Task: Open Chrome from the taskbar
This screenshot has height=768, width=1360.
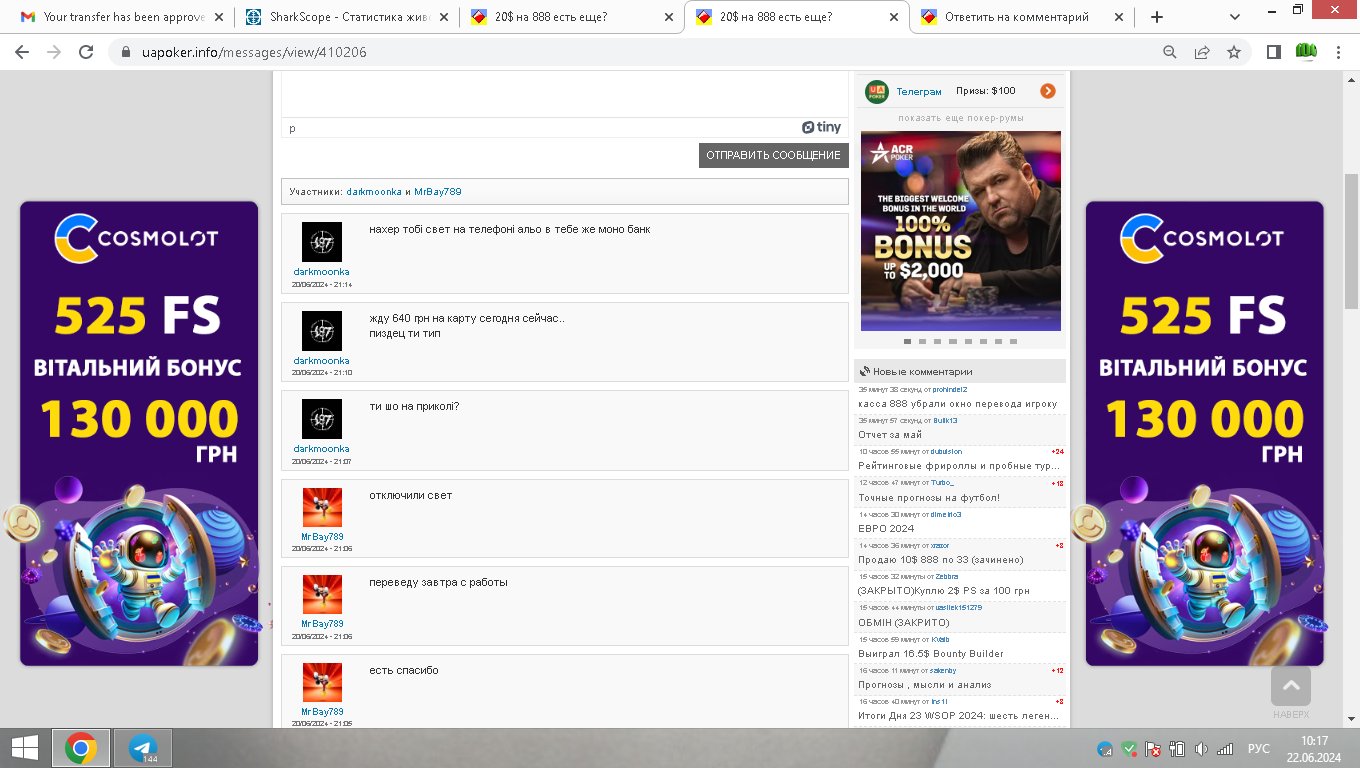Action: [x=81, y=747]
